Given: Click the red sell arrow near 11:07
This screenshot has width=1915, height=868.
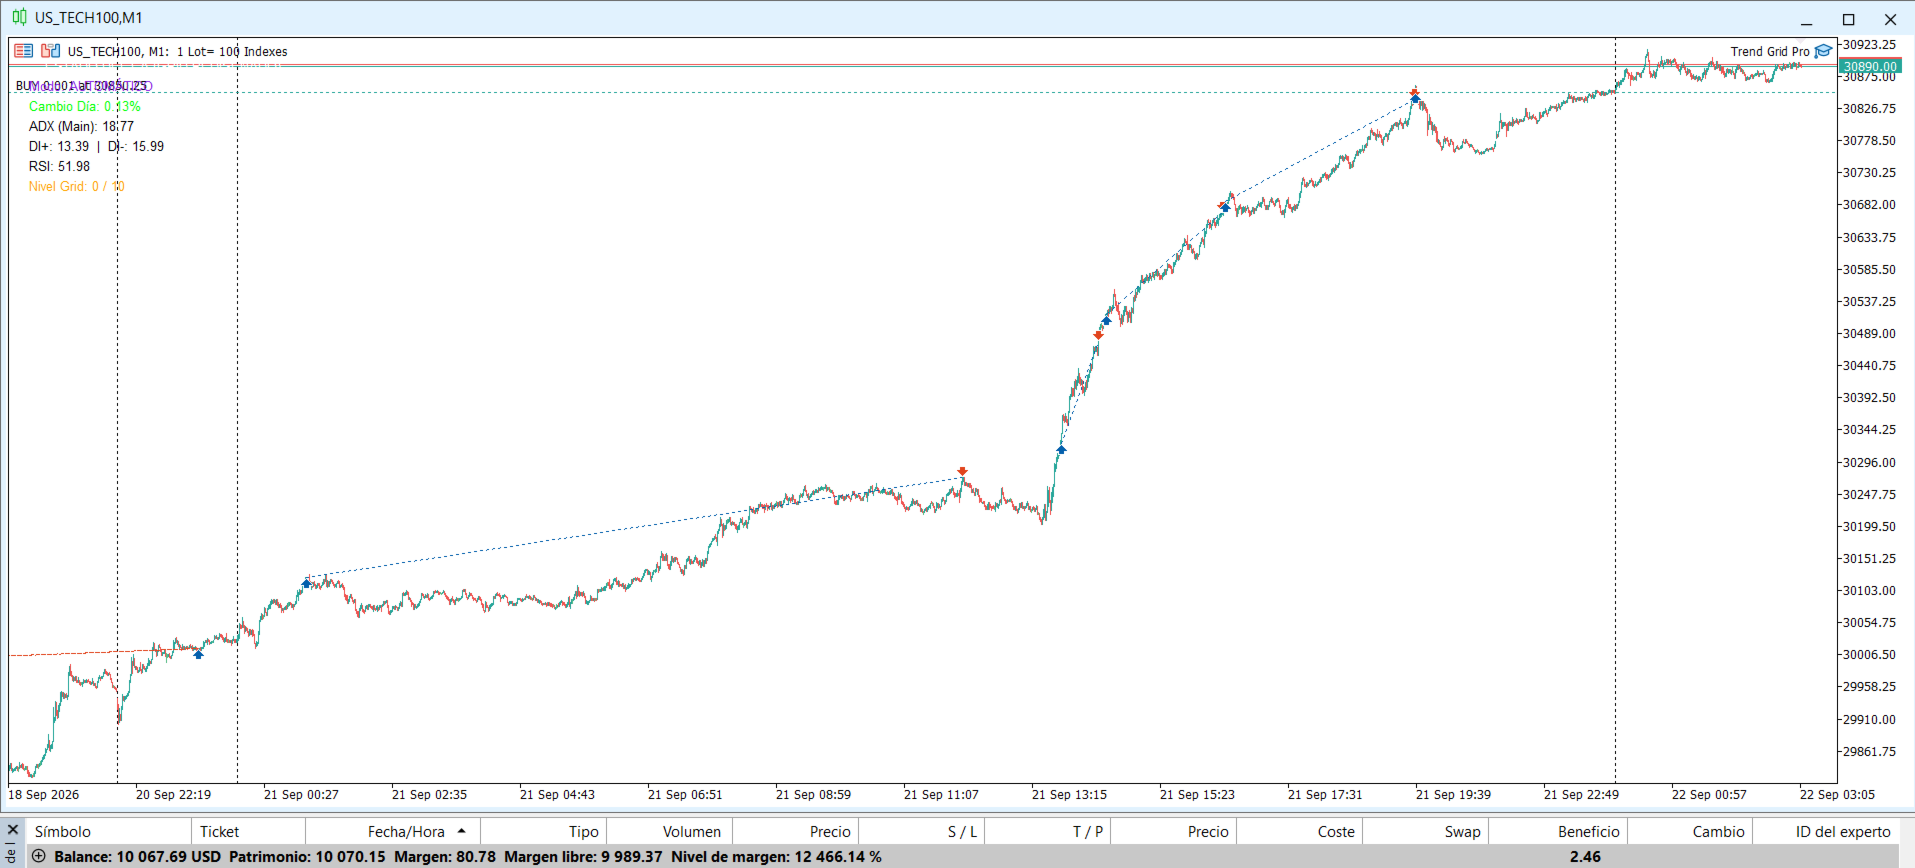Looking at the screenshot, I should pyautogui.click(x=962, y=471).
